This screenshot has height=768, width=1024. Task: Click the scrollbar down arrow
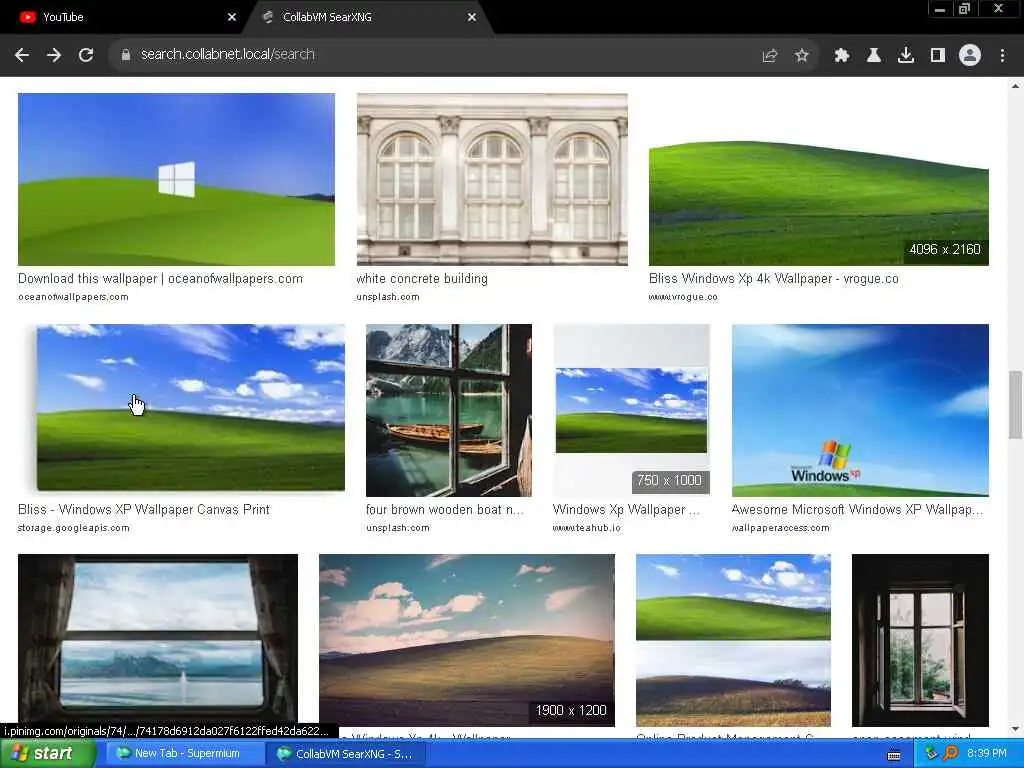[x=1015, y=729]
